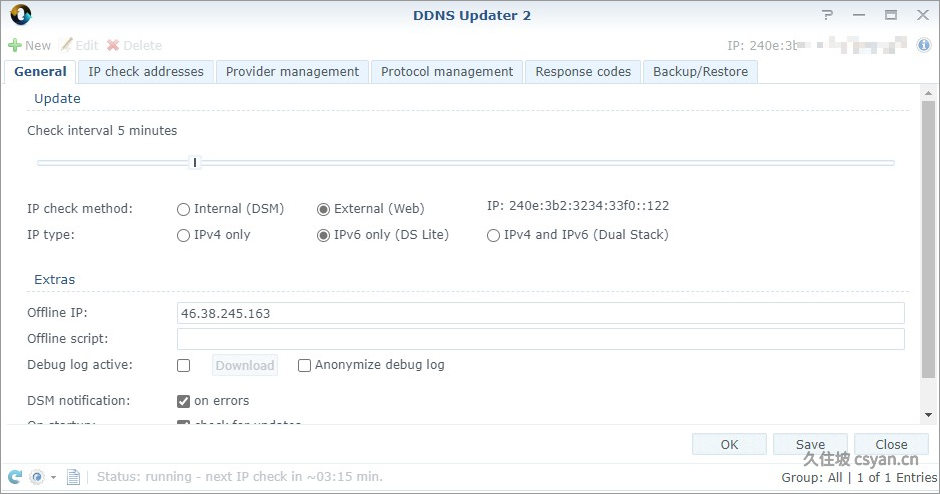940x494 pixels.
Task: Click the Offline IP input field
Action: pyautogui.click(x=540, y=313)
